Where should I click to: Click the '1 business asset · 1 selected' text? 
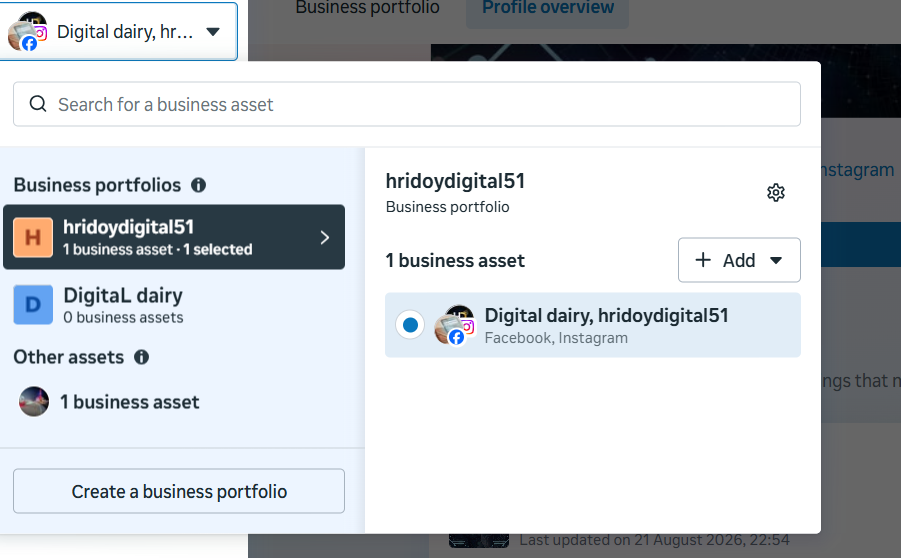point(157,249)
